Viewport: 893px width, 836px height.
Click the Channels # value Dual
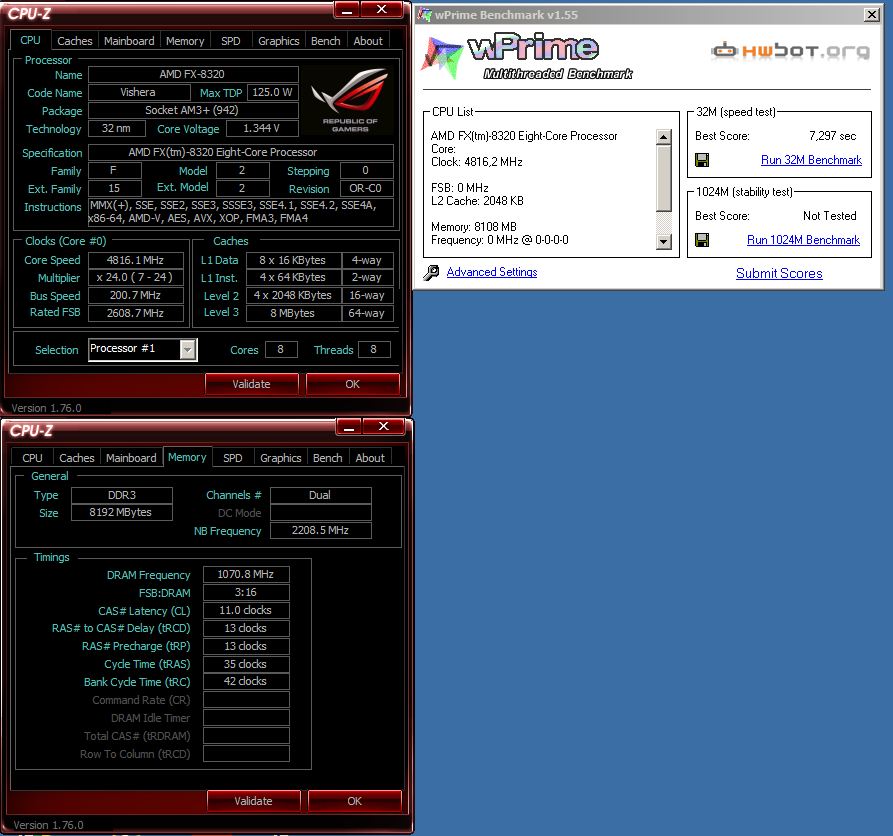click(x=321, y=495)
